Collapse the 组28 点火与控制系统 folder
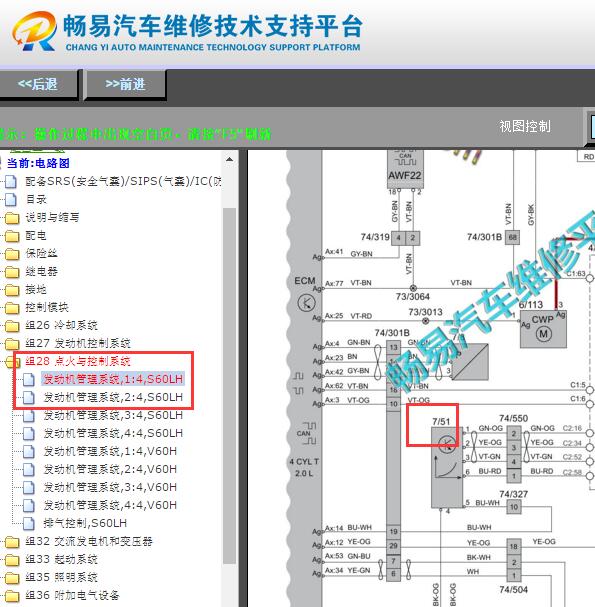595x607 pixels. coord(78,361)
